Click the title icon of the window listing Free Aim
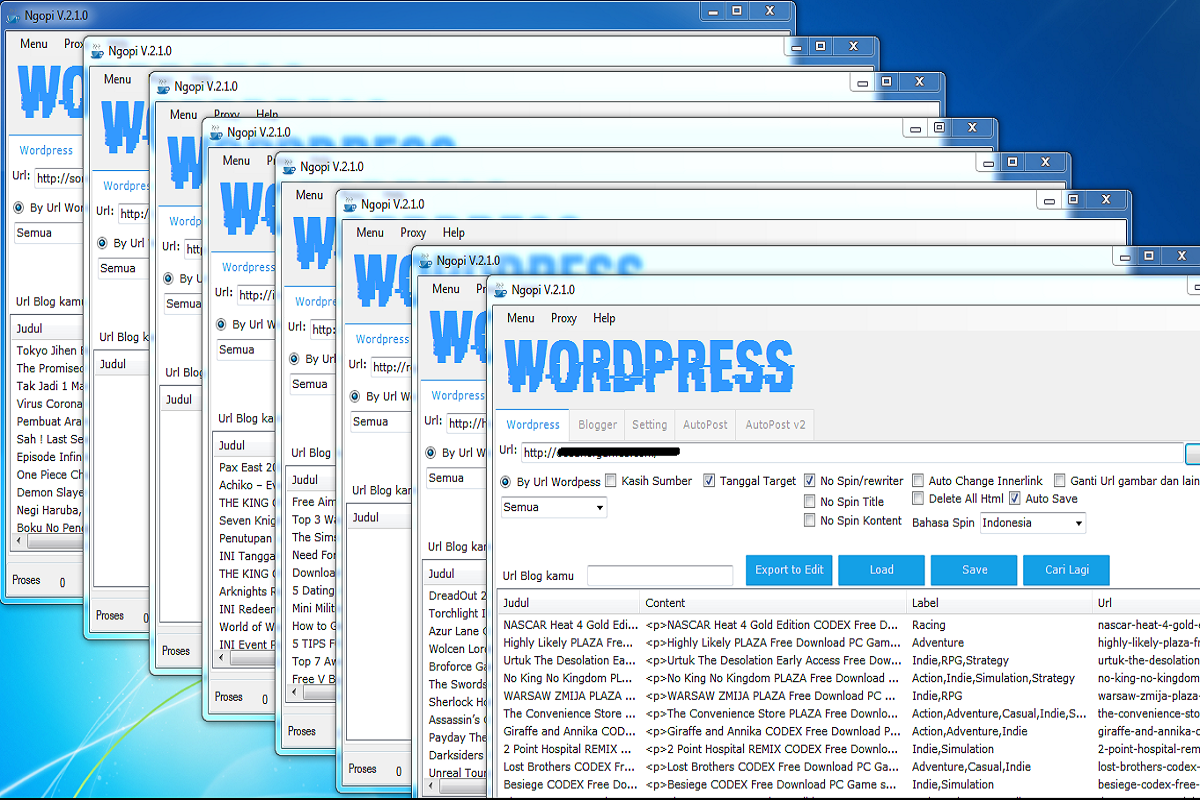The width and height of the screenshot is (1200, 800). coord(289,167)
